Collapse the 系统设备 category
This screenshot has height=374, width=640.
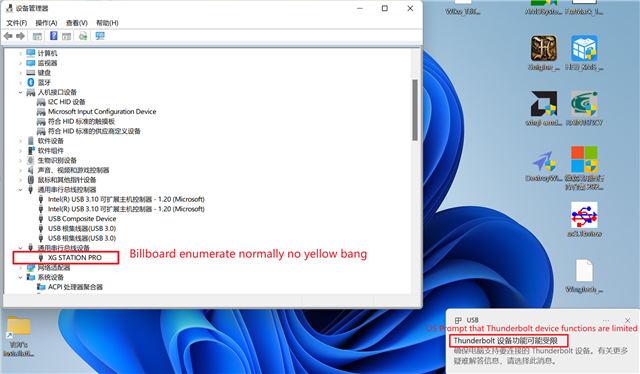click(x=20, y=277)
